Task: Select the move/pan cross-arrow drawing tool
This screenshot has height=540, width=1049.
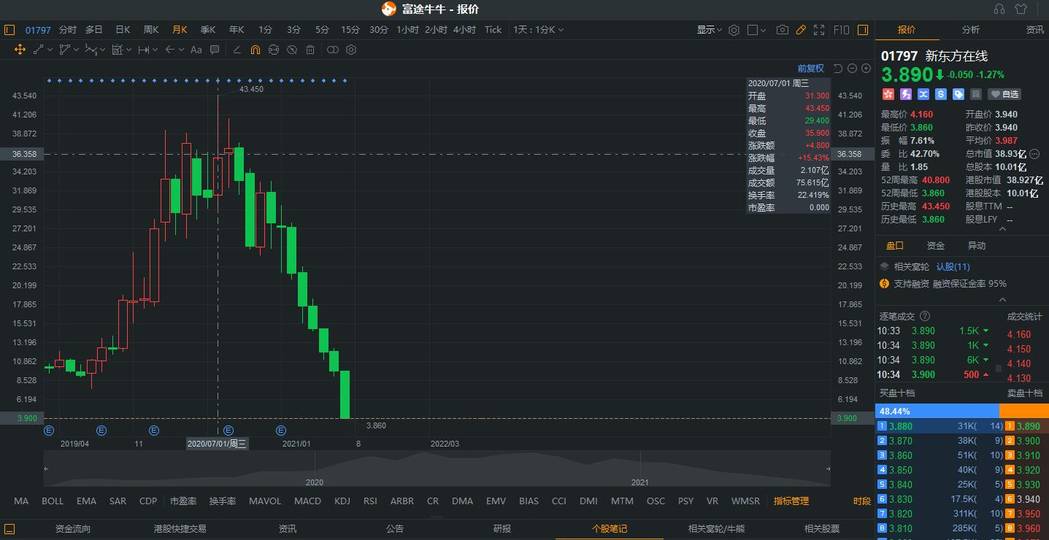Action: tap(19, 50)
